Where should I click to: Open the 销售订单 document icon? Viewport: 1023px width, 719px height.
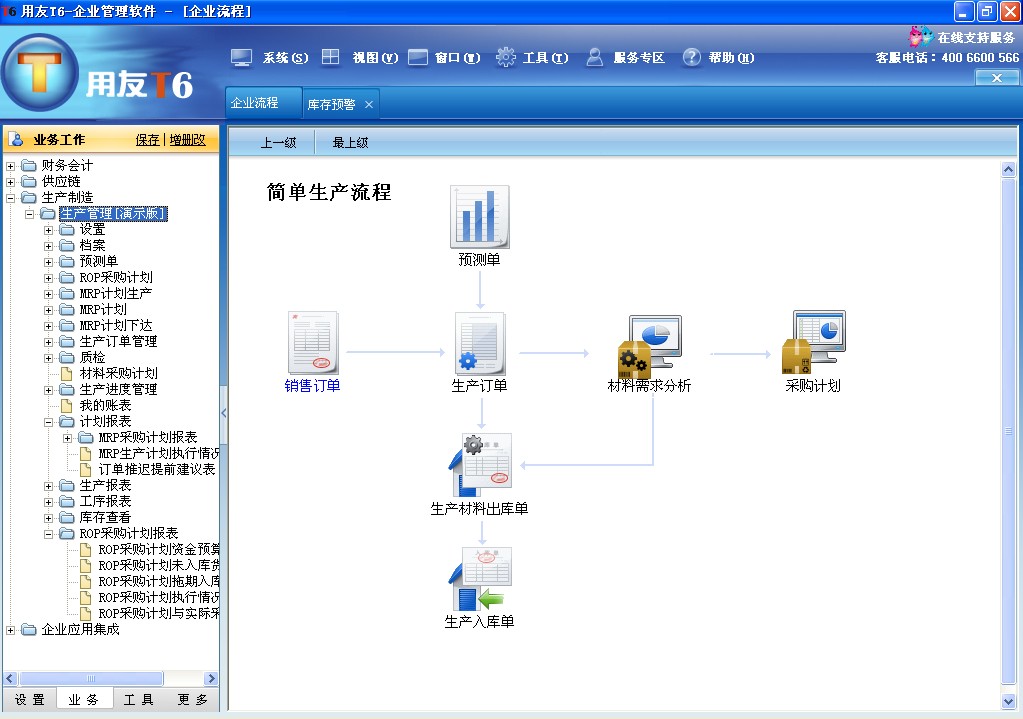point(313,342)
